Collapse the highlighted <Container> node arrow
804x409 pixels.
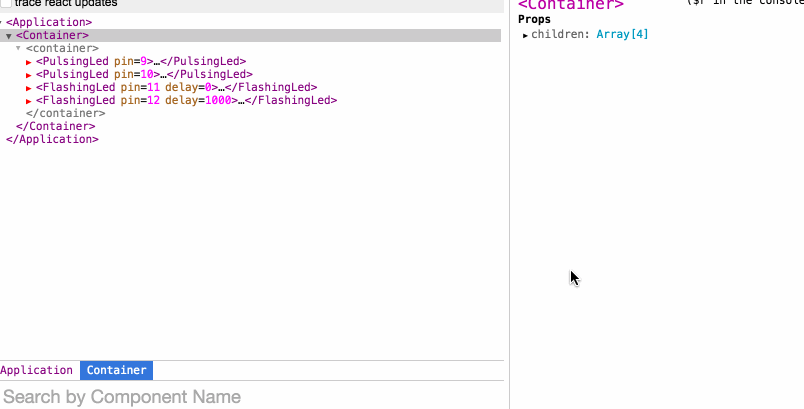point(9,36)
